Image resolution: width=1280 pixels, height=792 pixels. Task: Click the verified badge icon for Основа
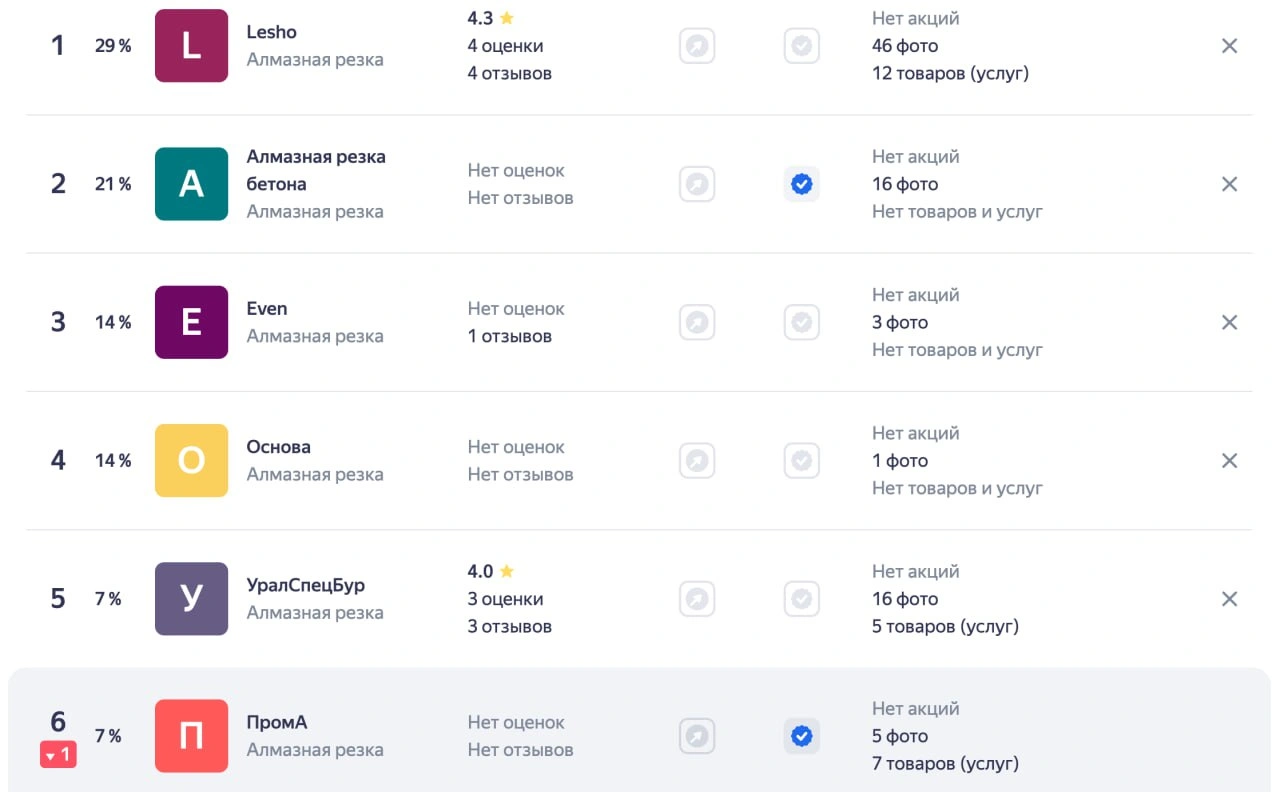(801, 460)
